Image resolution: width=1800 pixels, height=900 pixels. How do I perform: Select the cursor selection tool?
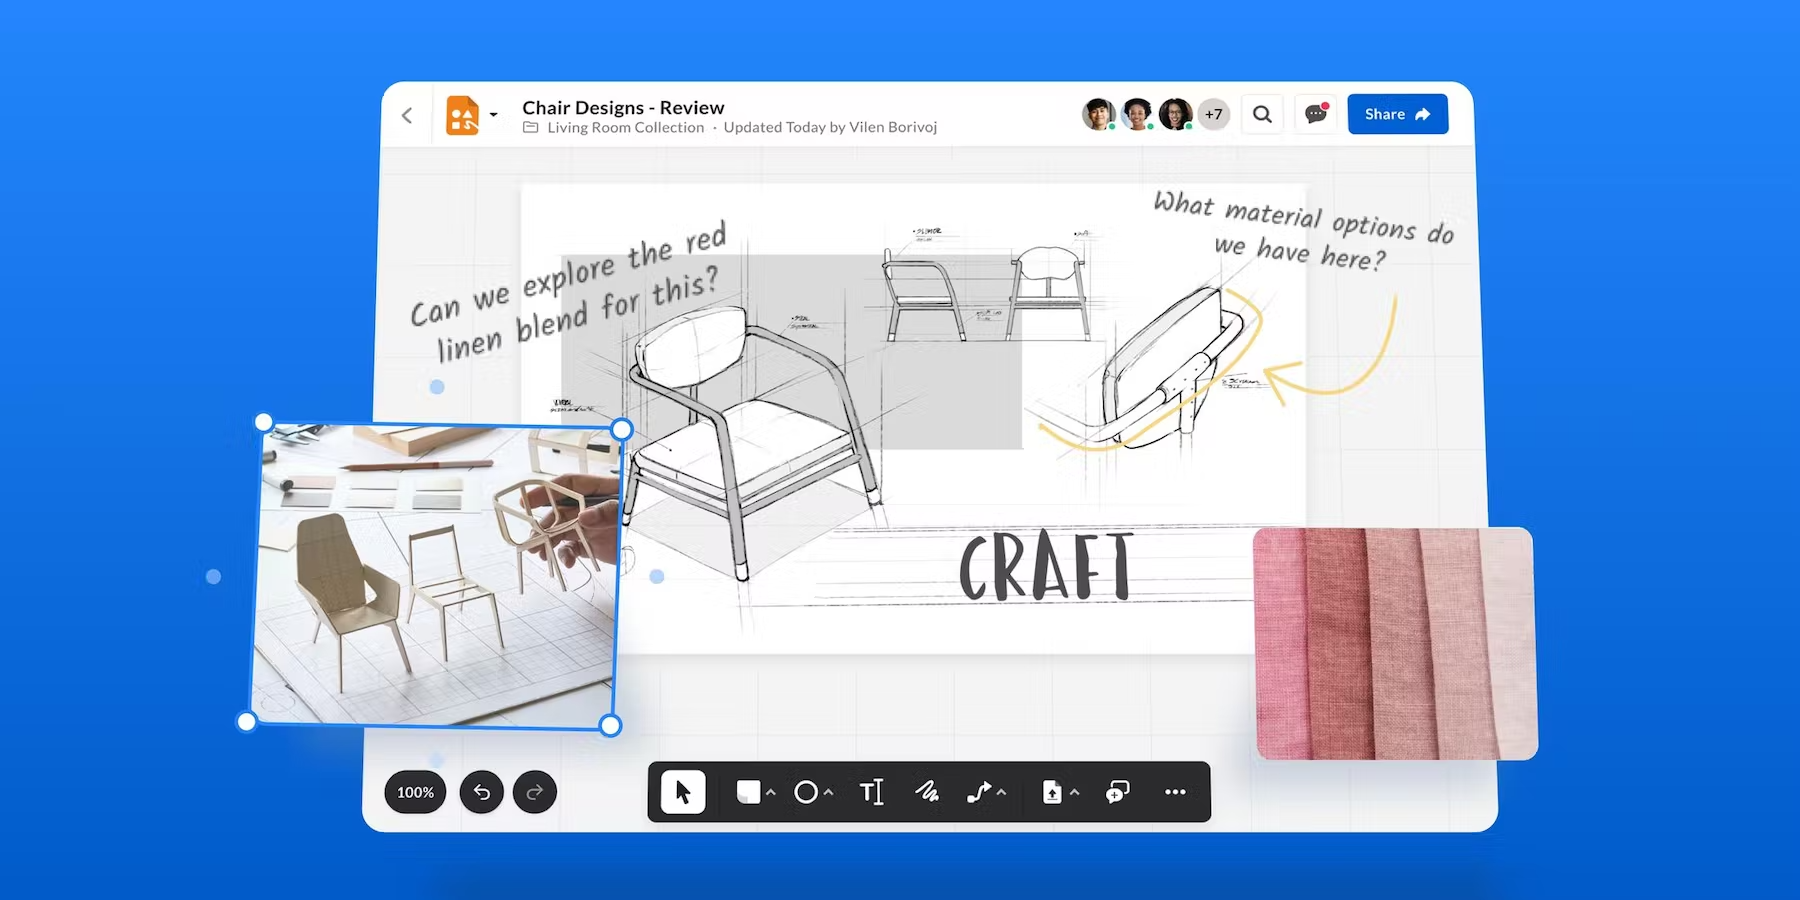tap(683, 792)
